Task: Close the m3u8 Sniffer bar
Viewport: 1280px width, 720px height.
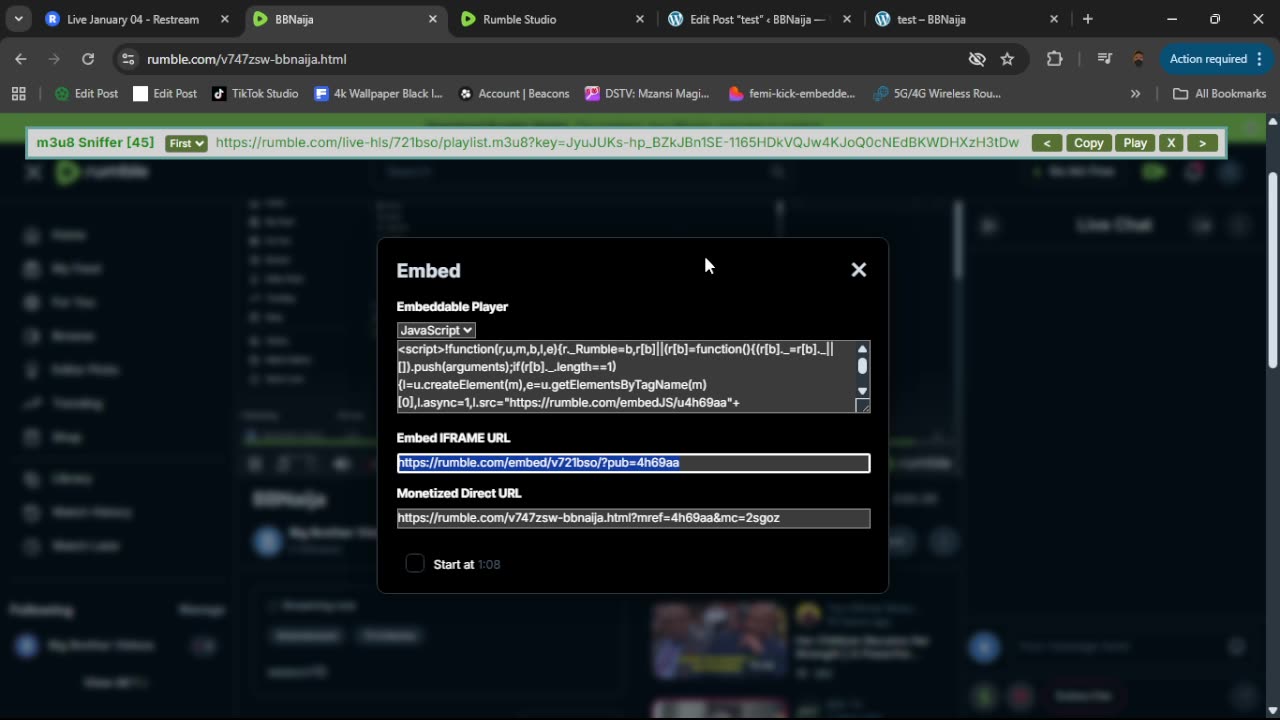Action: [1171, 143]
